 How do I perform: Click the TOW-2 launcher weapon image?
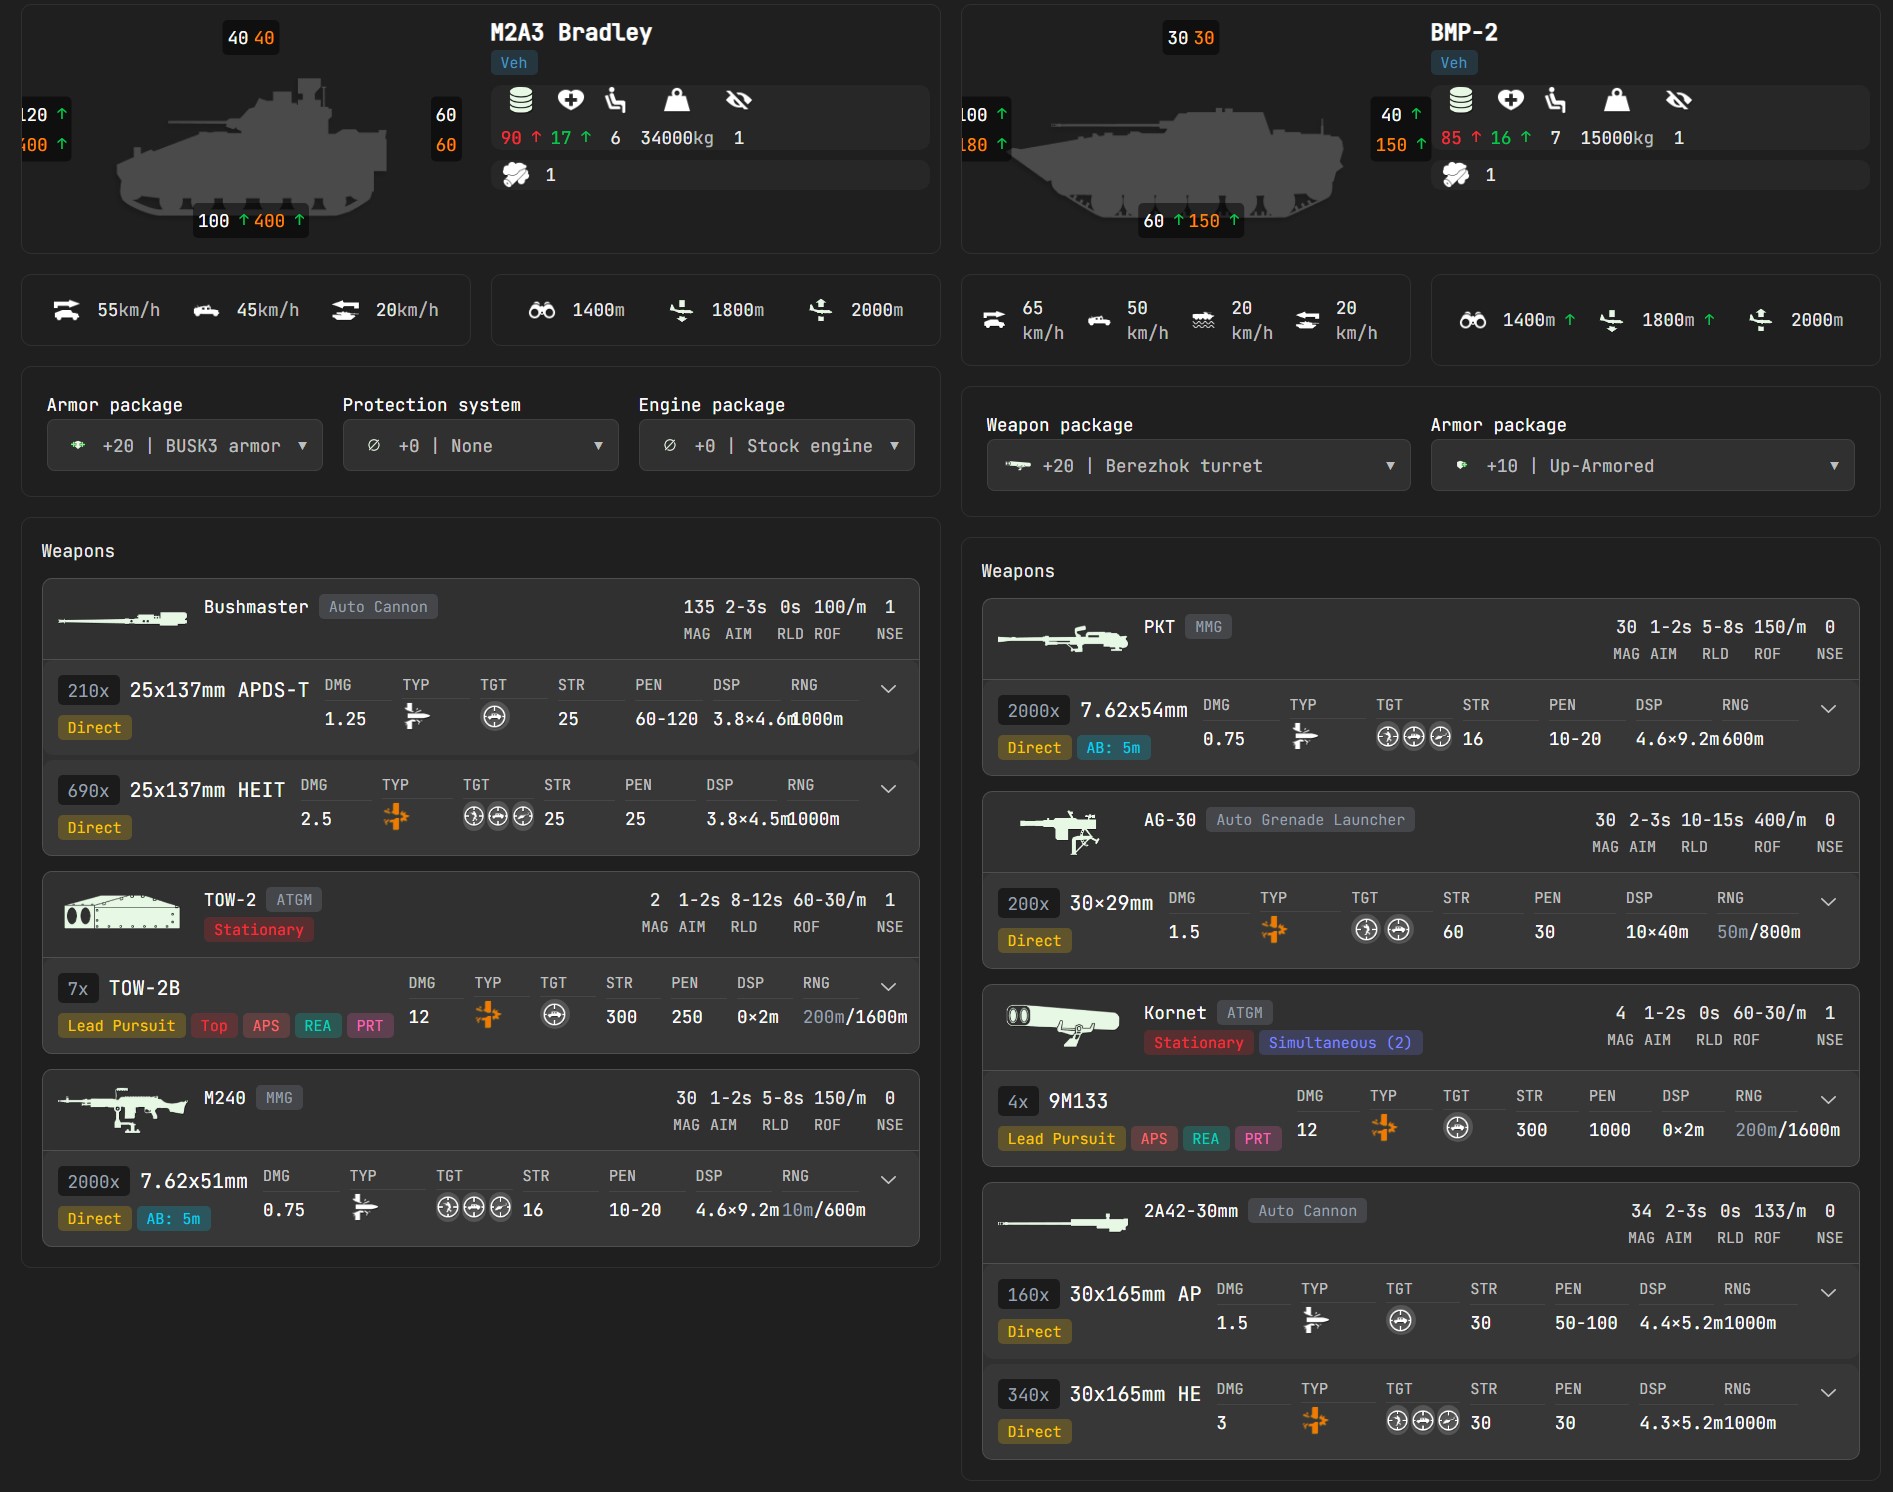(122, 912)
